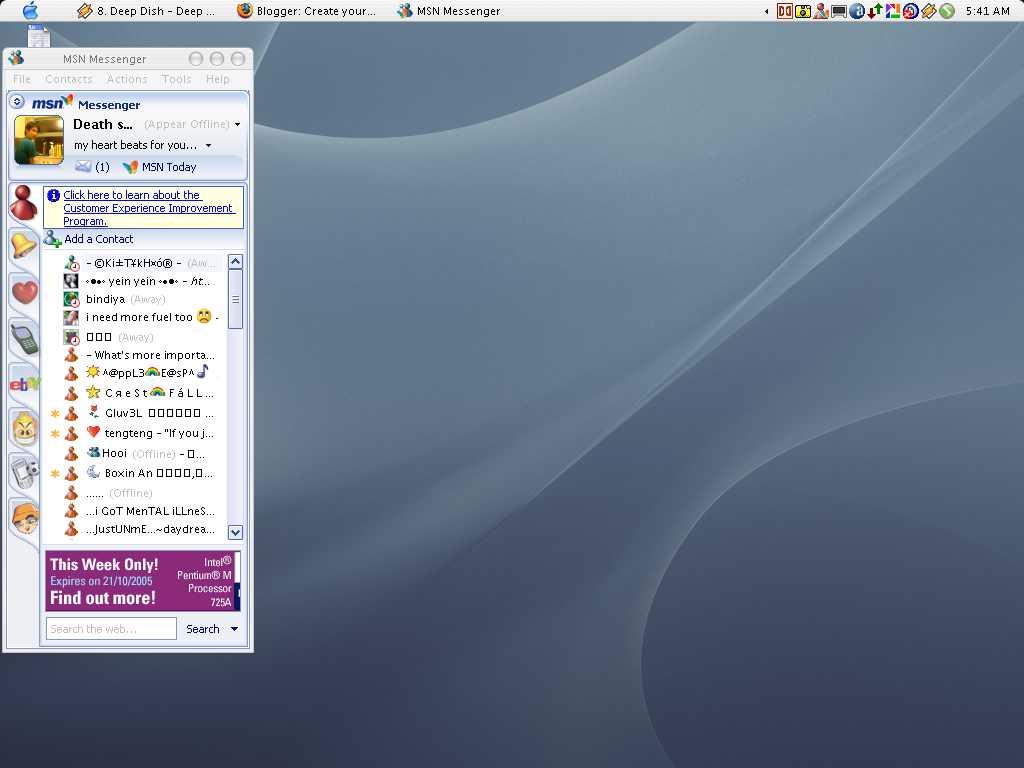Click the MSN butterfly icon in the window title bar
The width and height of the screenshot is (1024, 768).
pyautogui.click(x=16, y=59)
